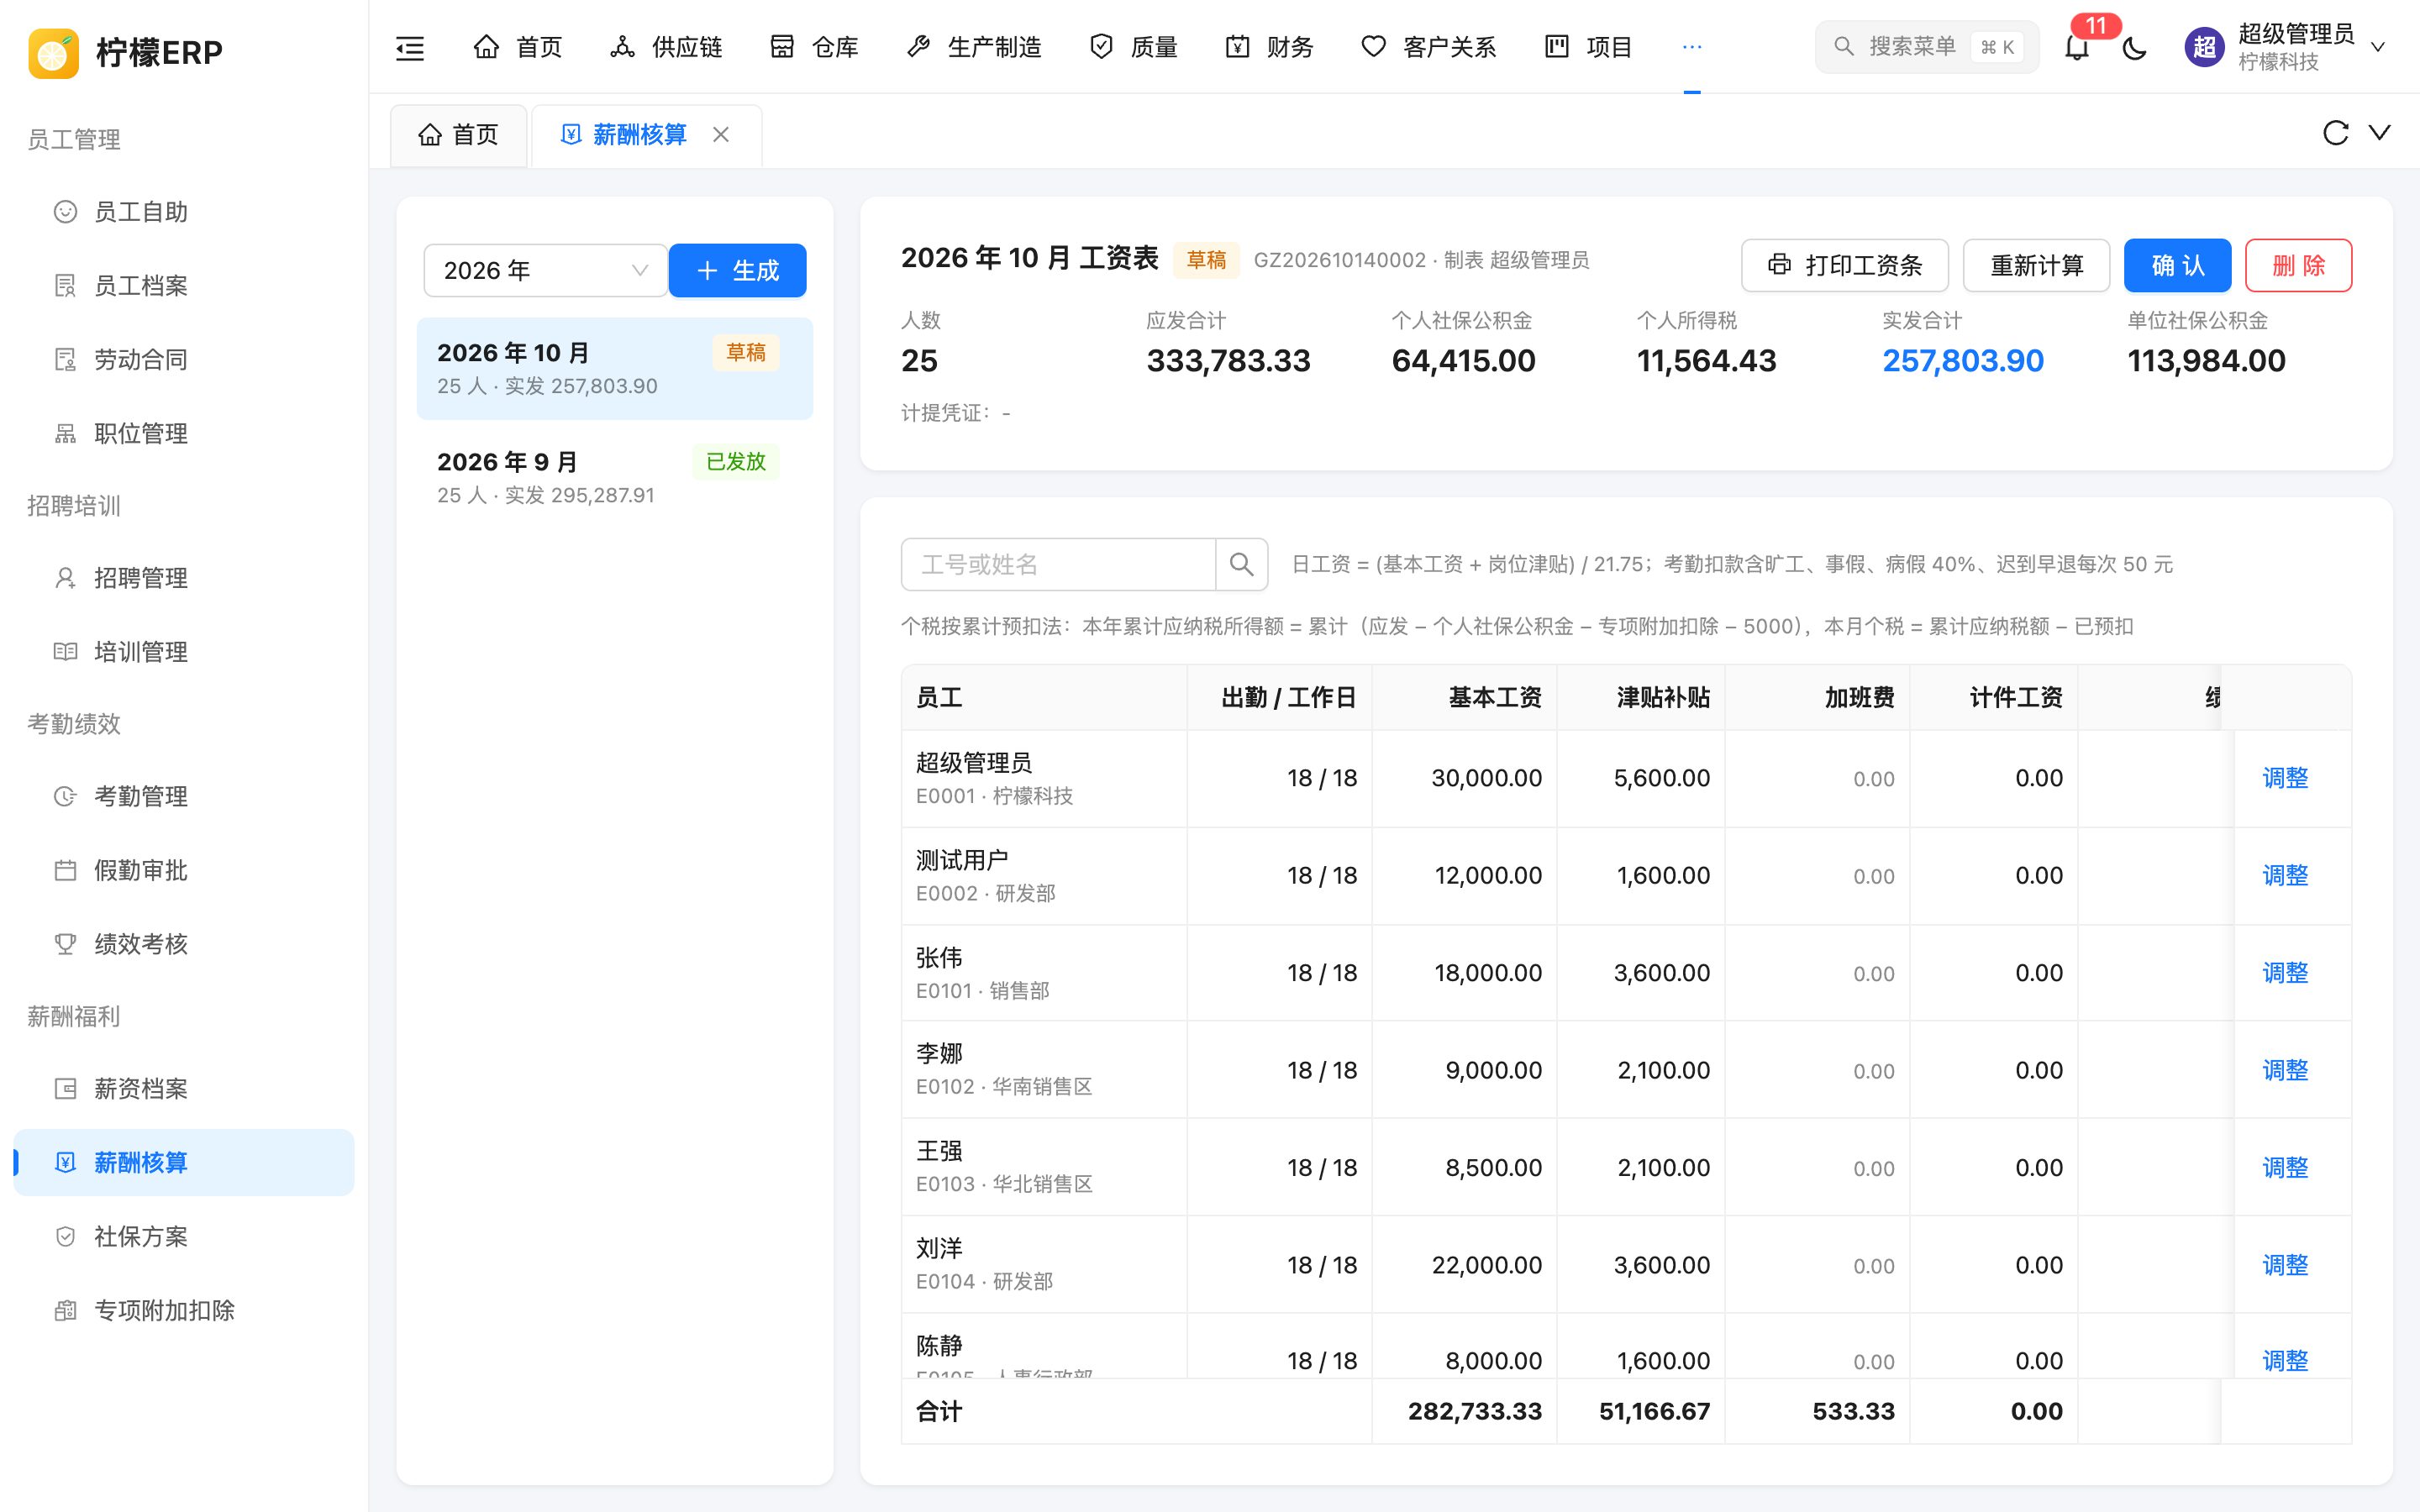Viewport: 2420px width, 1512px height.
Task: Open 招聘管理 in the sidebar
Action: (x=184, y=578)
